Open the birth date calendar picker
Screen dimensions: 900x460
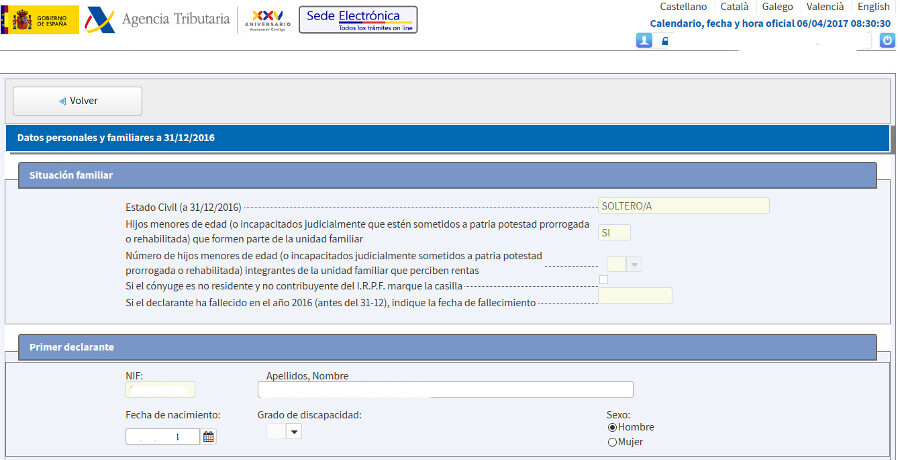(209, 436)
